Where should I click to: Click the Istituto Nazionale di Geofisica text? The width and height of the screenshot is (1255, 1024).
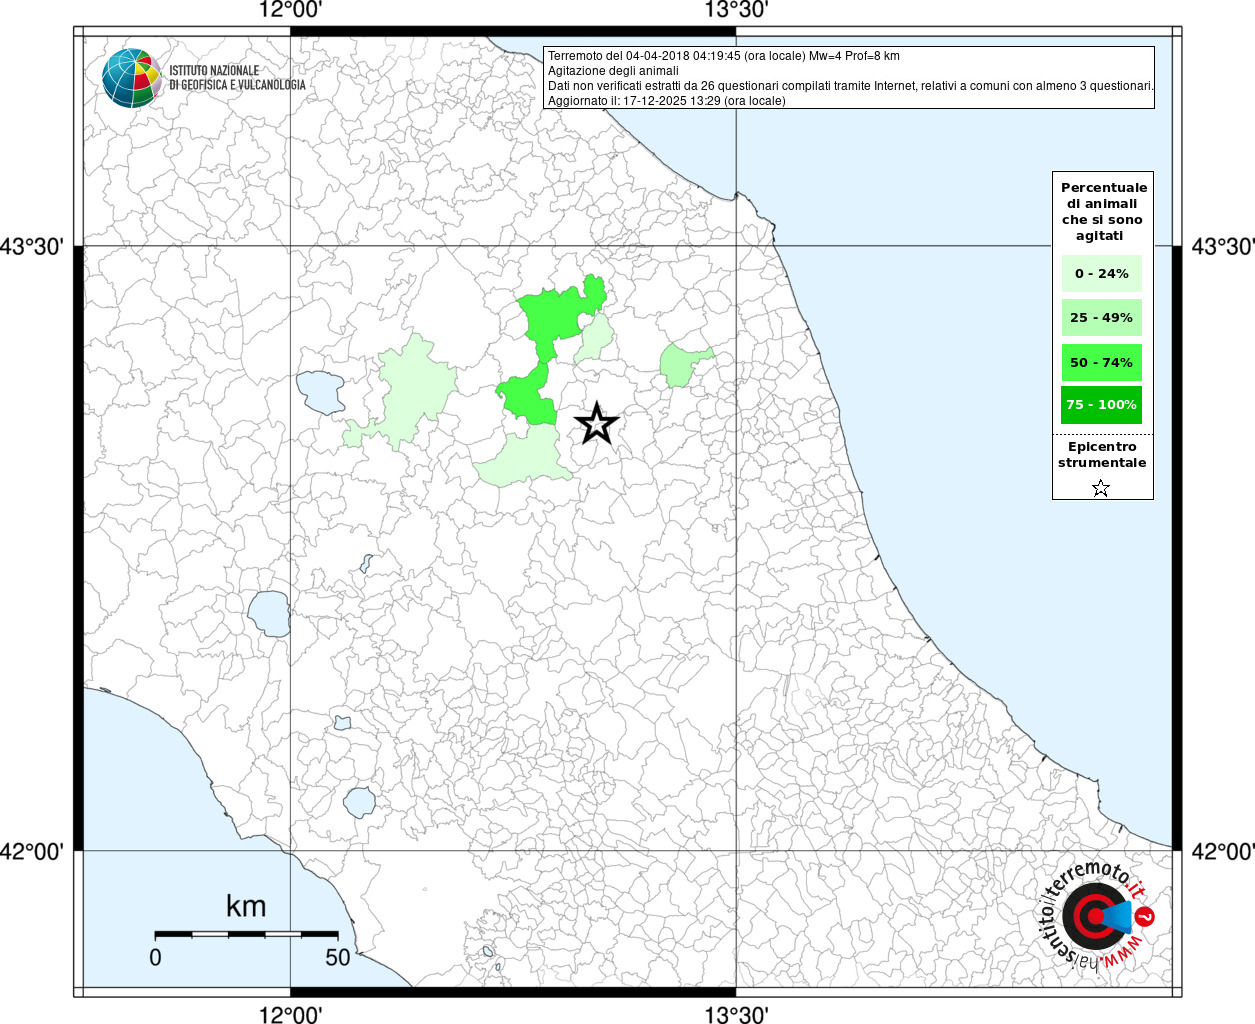237,78
